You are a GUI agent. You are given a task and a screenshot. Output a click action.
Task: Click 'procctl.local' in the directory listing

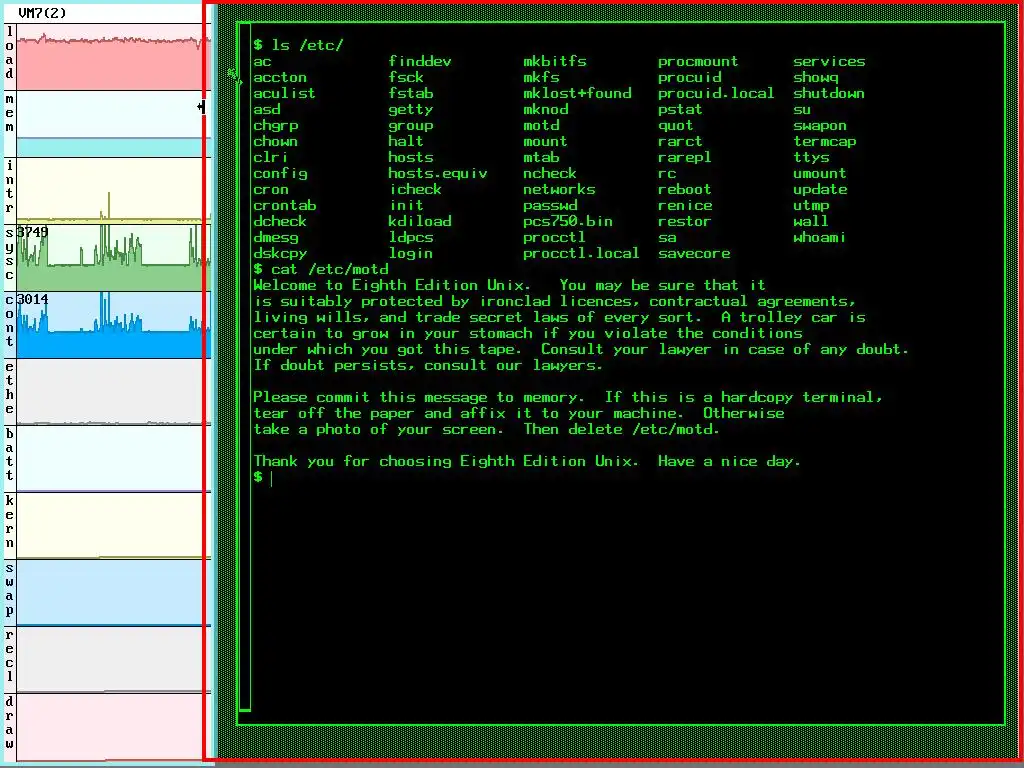click(x=581, y=253)
